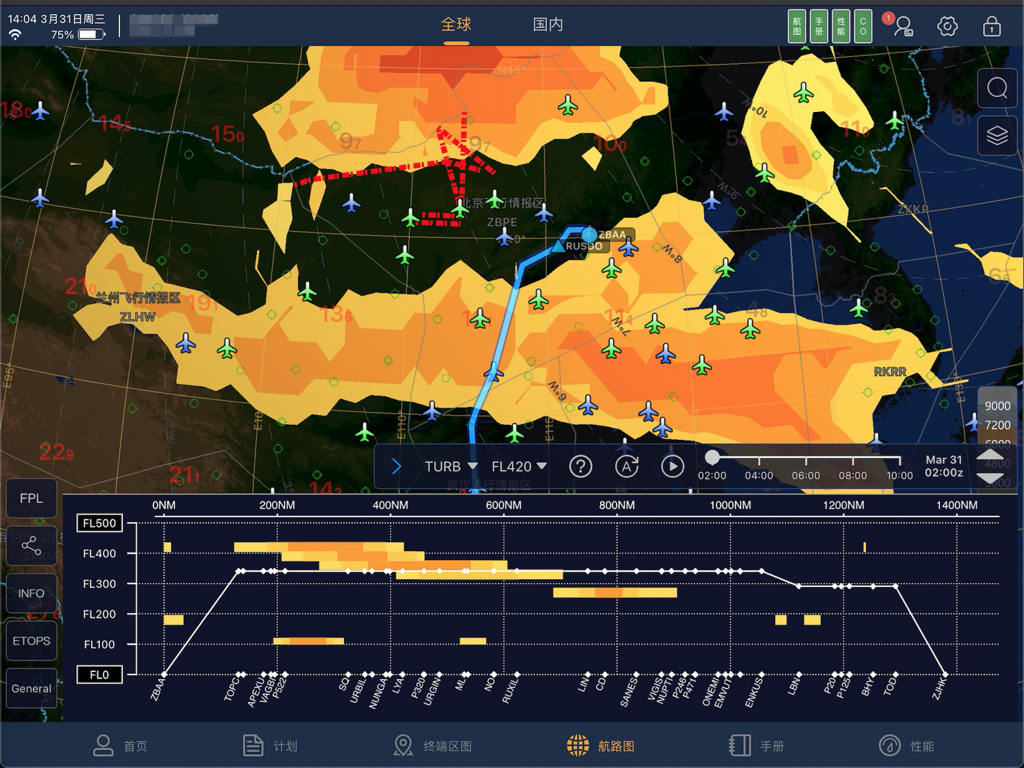Image resolution: width=1024 pixels, height=768 pixels.
Task: Open the map layers panel
Action: coord(997,136)
